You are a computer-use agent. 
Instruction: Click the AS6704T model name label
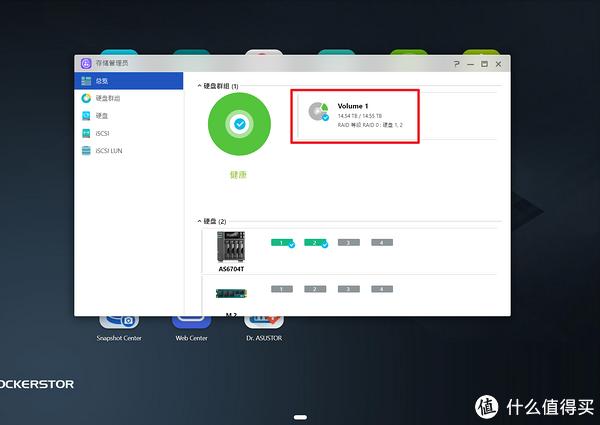pyautogui.click(x=231, y=269)
